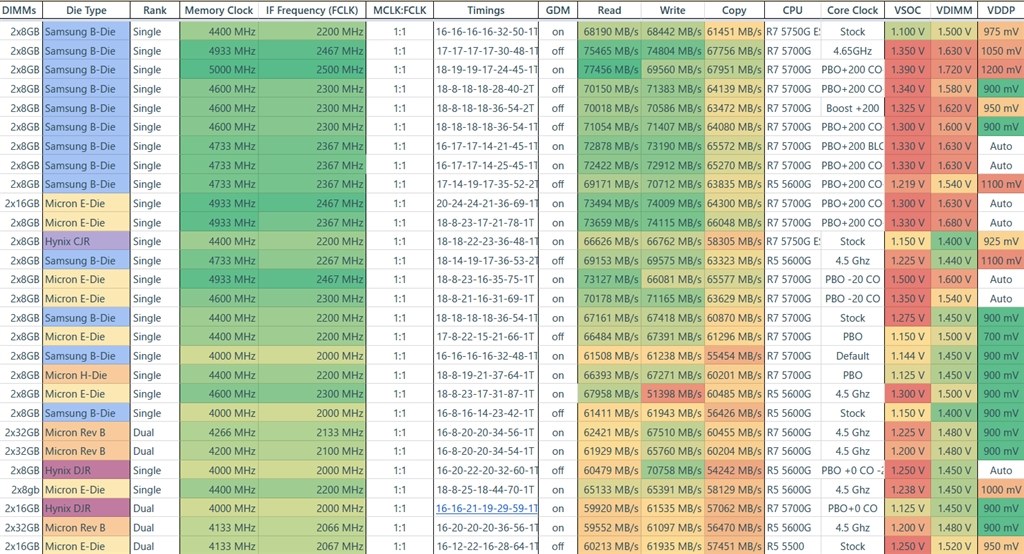The image size is (1024, 554).
Task: Select the PBO+200 BLC core clock cell
Action: tap(852, 146)
